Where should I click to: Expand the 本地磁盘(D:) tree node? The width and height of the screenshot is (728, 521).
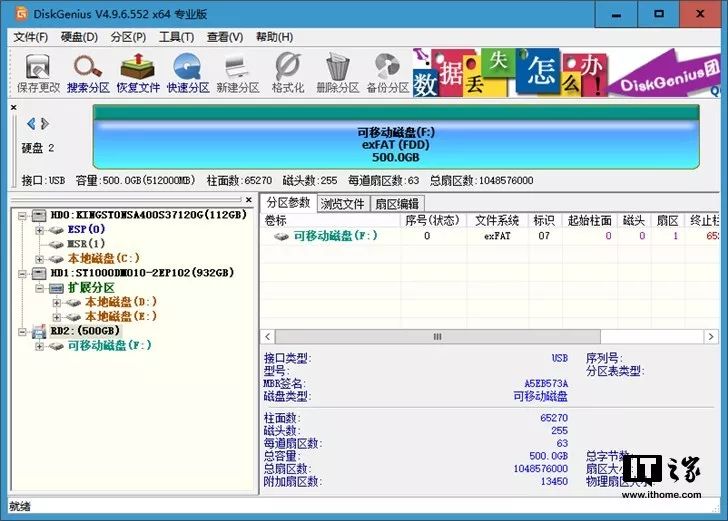tap(57, 302)
